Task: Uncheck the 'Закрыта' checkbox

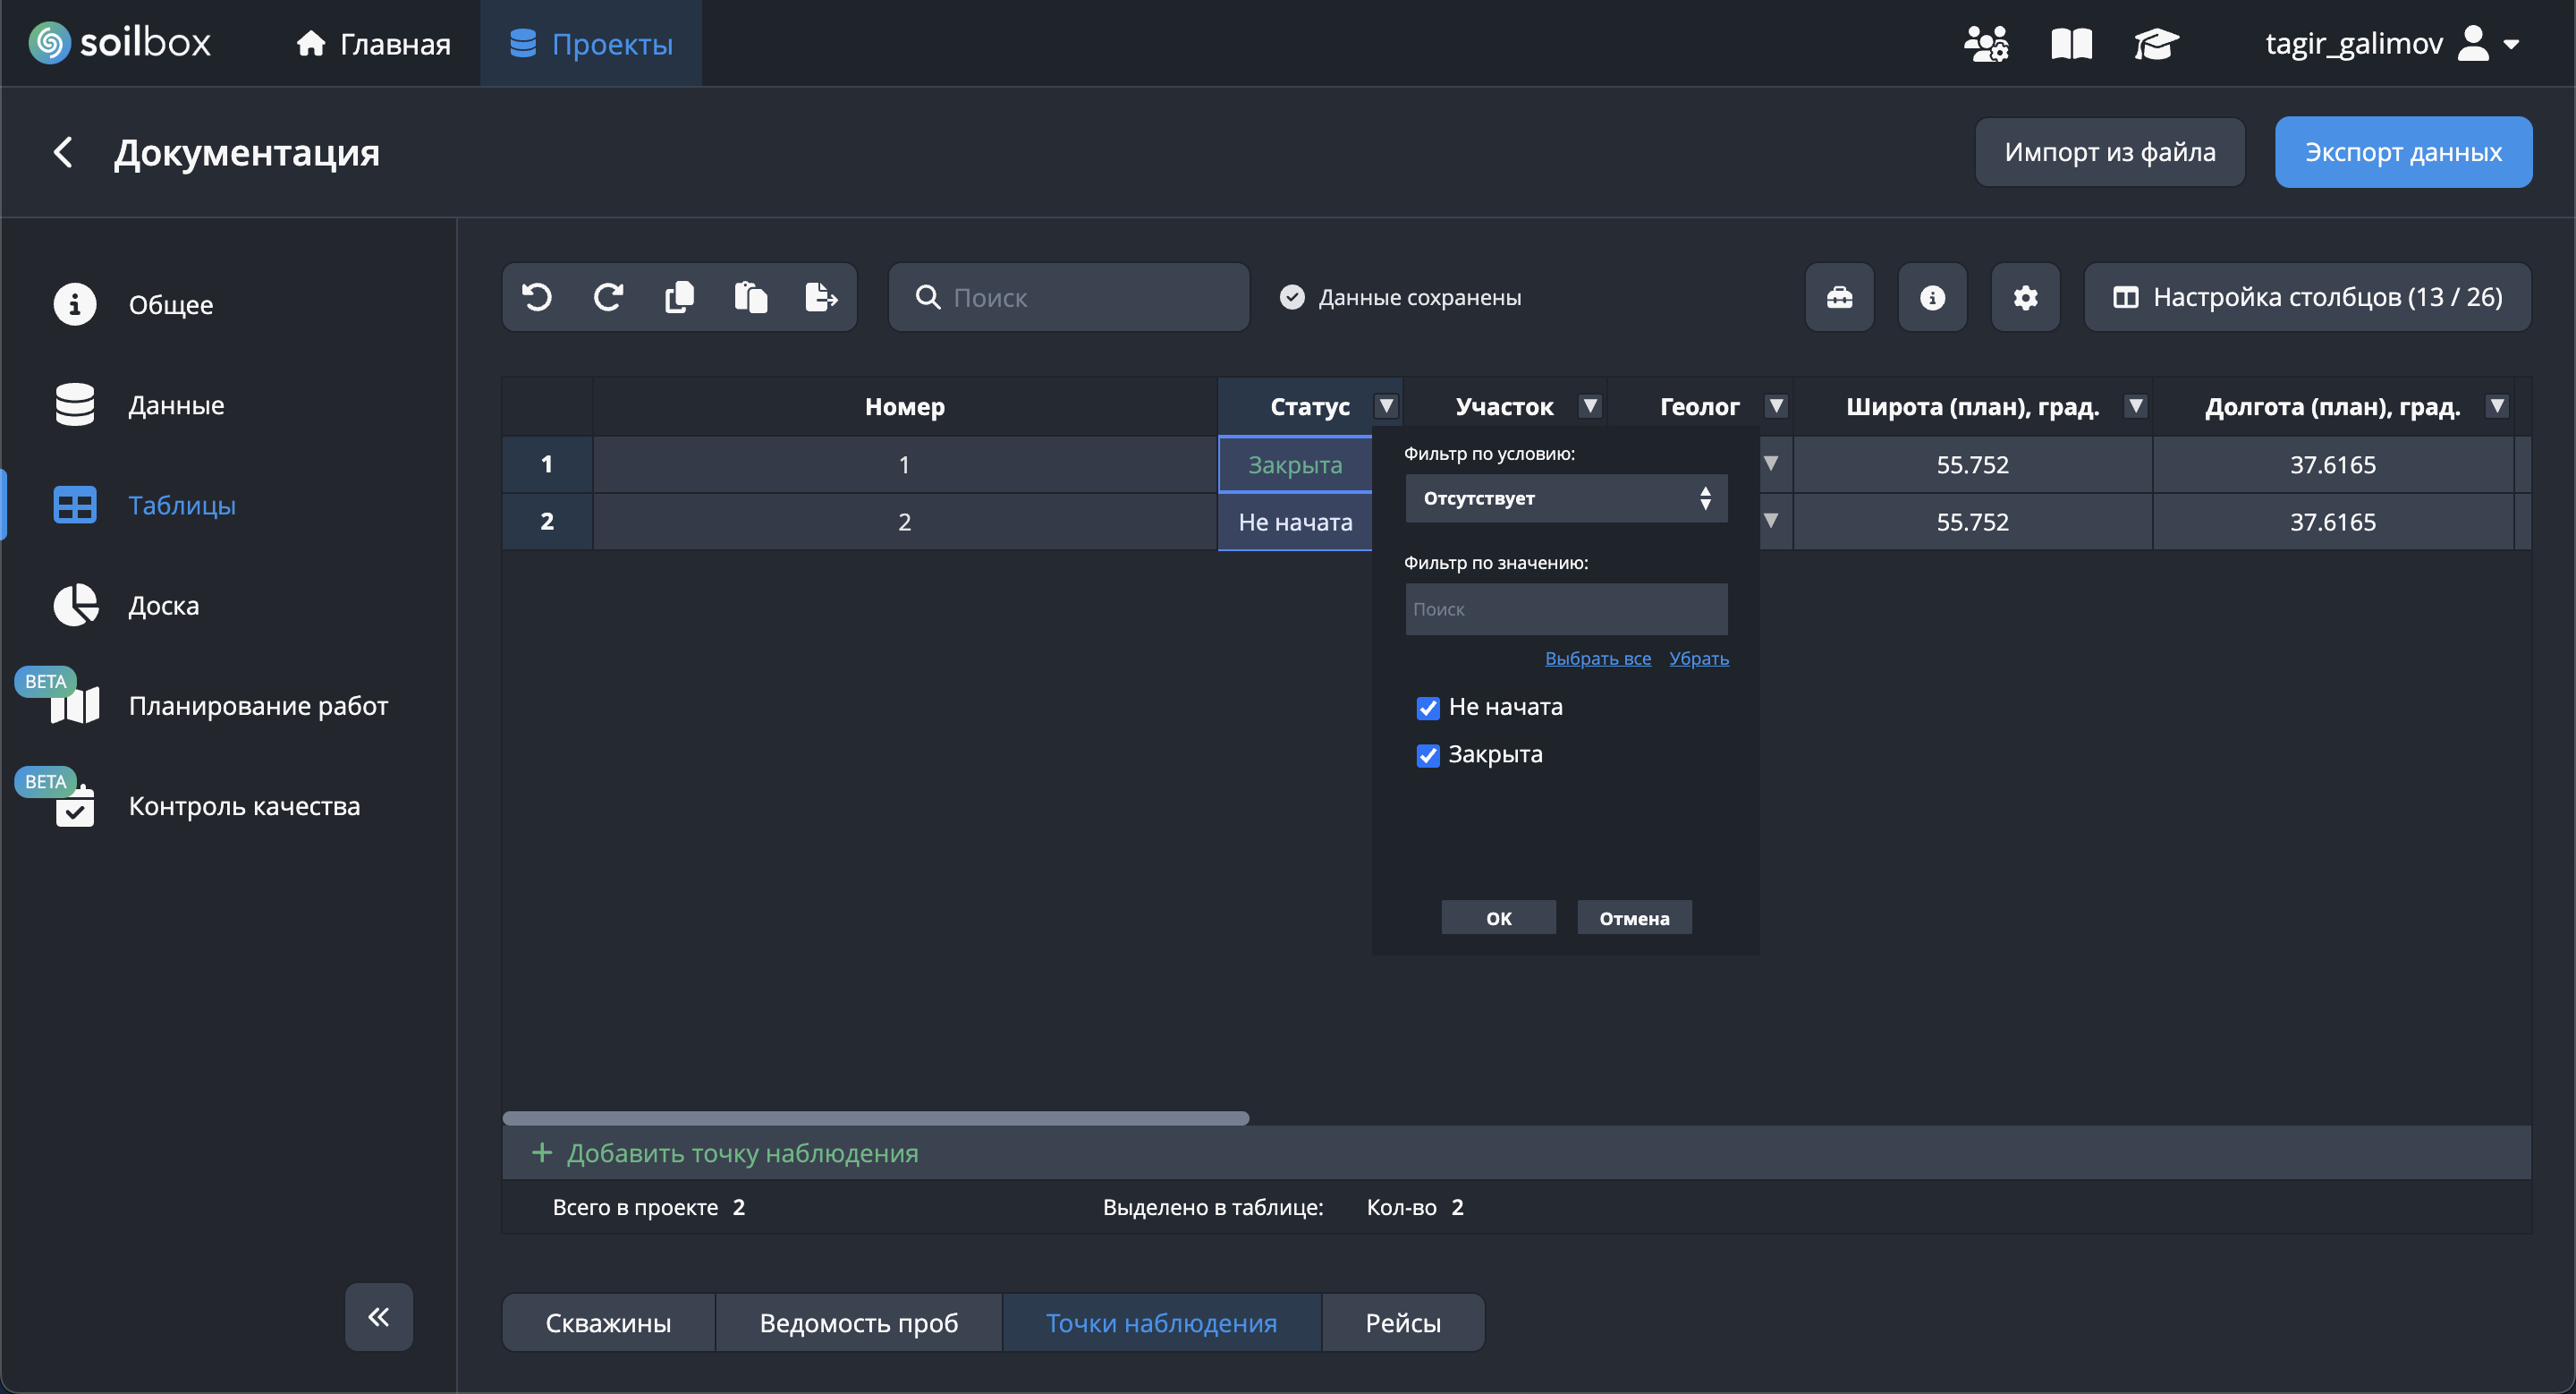Action: coord(1427,755)
